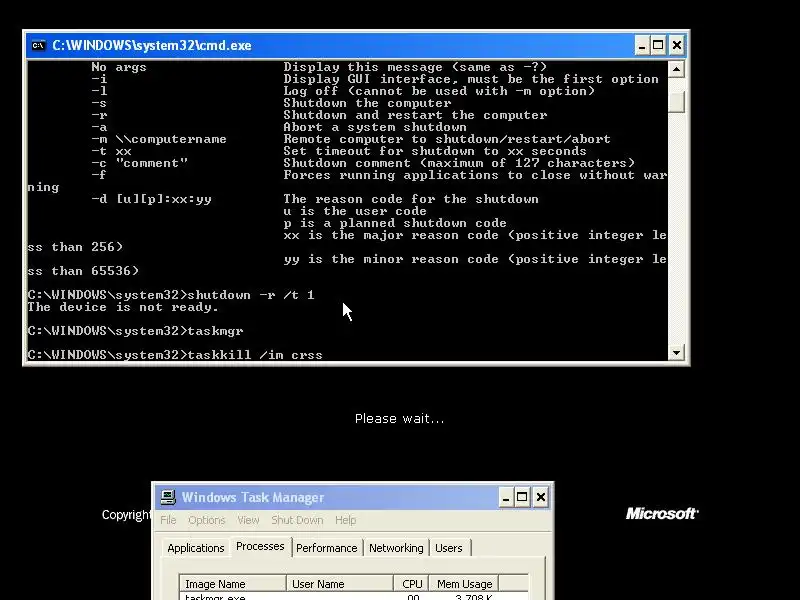Viewport: 800px width, 600px height.
Task: Sort by the User Name column header
Action: coord(339,584)
